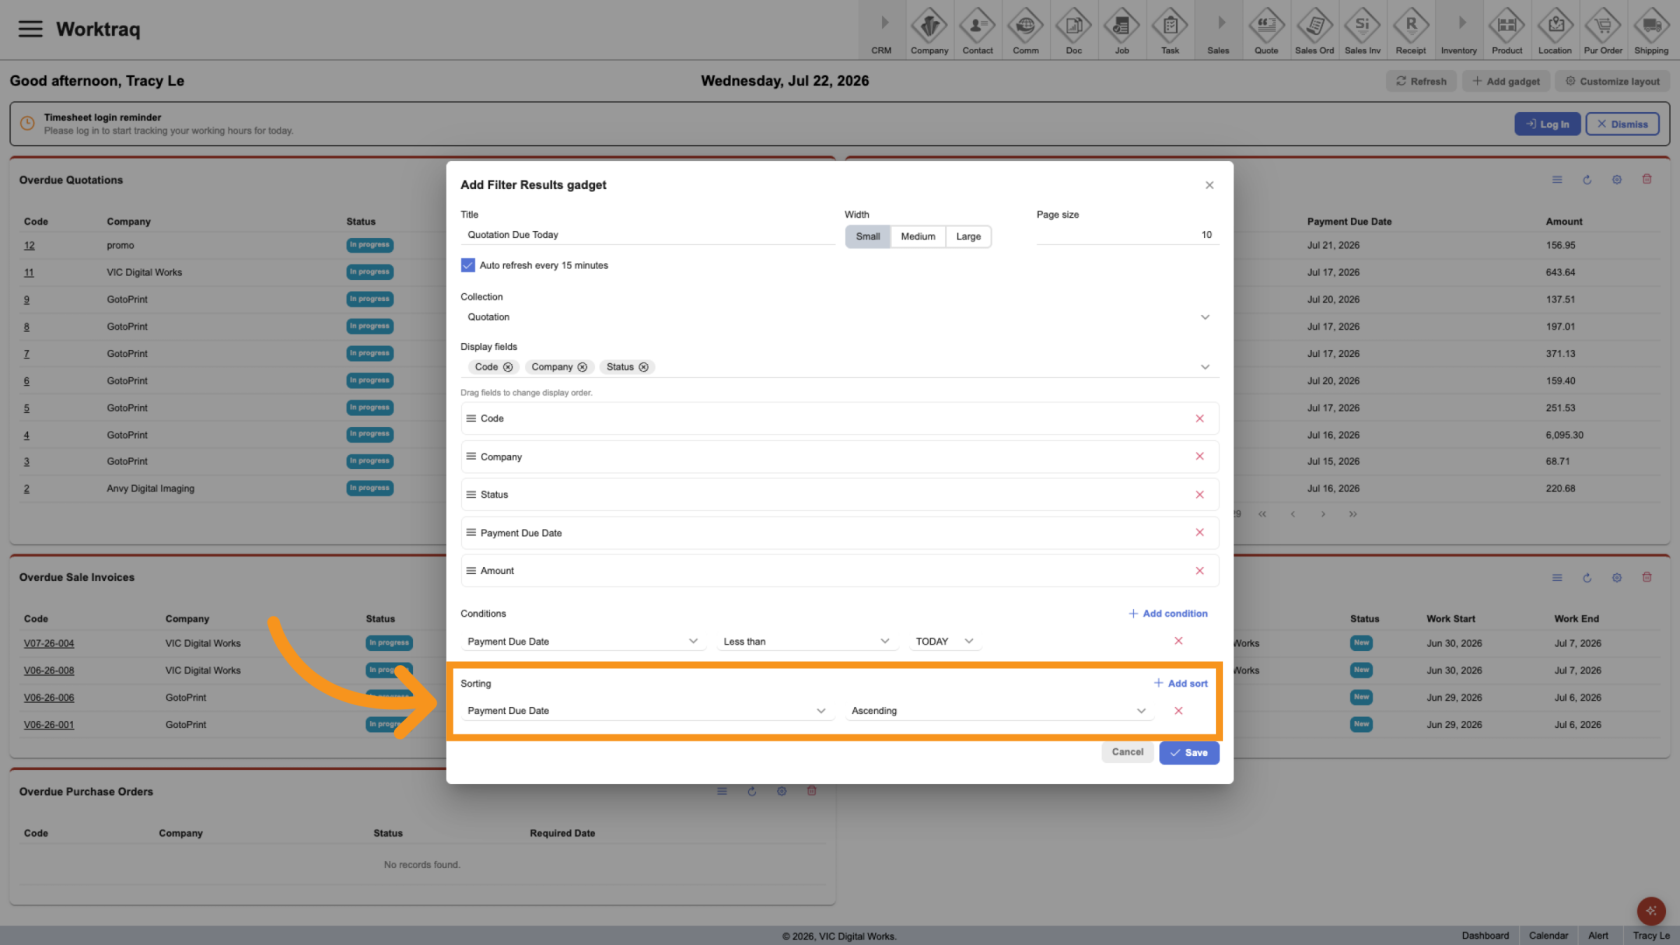The height and width of the screenshot is (945, 1680).
Task: Open the Collection dropdown
Action: 839,317
